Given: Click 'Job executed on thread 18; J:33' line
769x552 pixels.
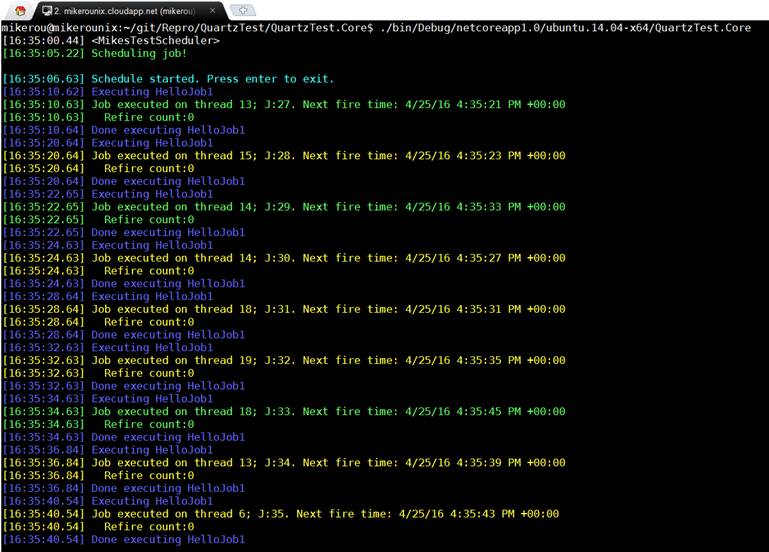Looking at the screenshot, I should click(284, 411).
